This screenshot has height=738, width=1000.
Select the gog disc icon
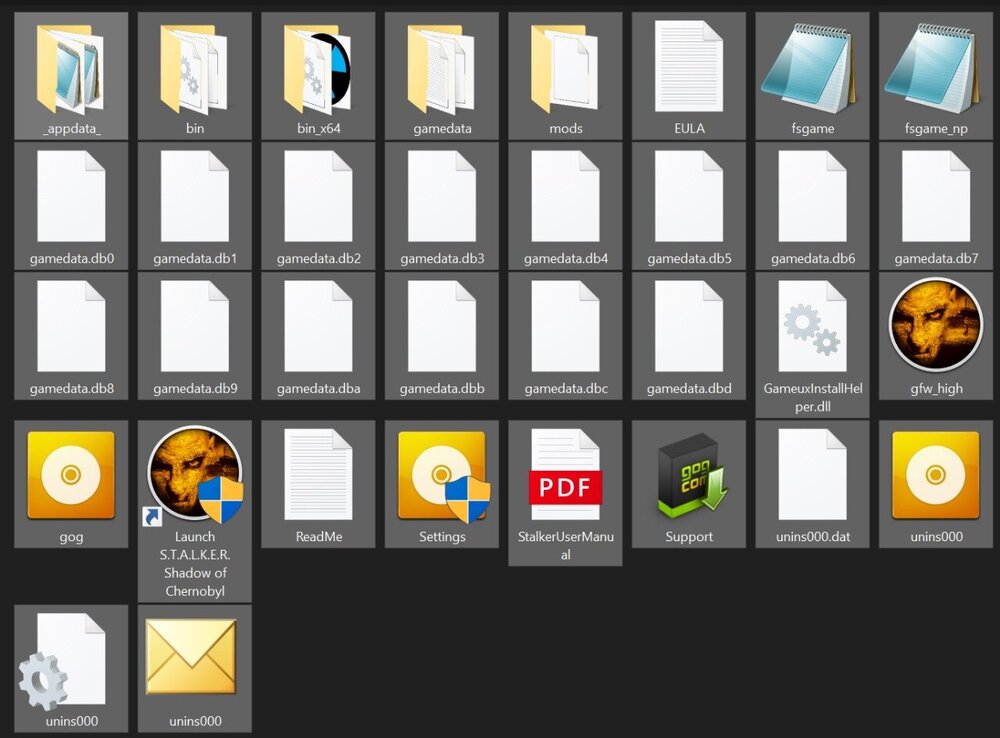pos(71,475)
